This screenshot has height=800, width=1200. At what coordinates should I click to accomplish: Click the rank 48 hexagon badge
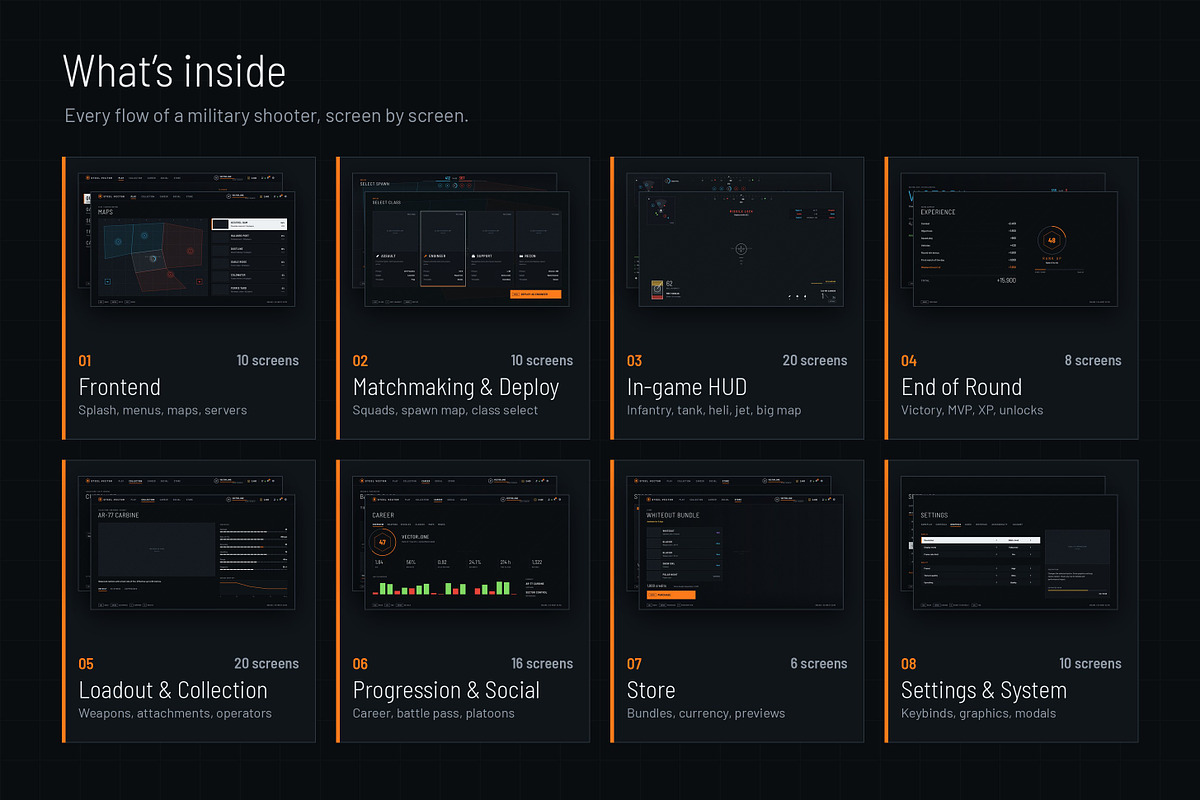pos(1051,240)
